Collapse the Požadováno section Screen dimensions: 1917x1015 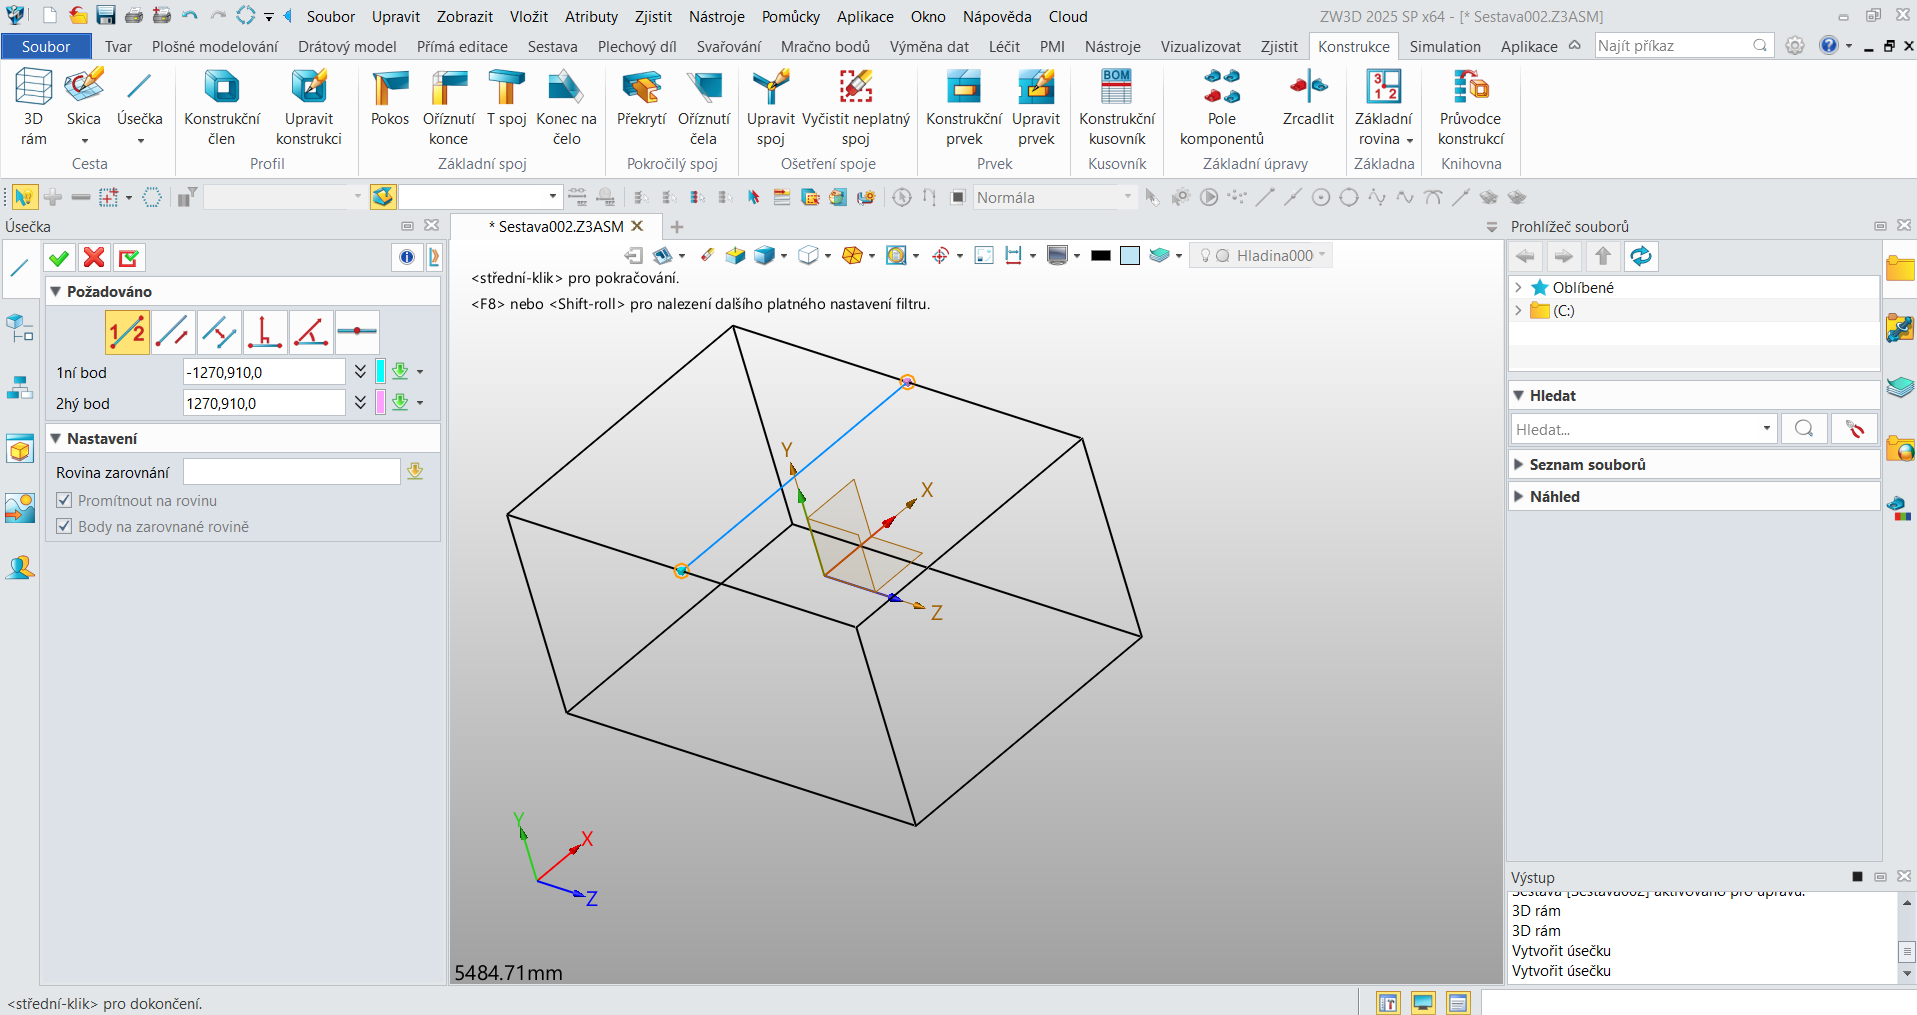(x=56, y=291)
